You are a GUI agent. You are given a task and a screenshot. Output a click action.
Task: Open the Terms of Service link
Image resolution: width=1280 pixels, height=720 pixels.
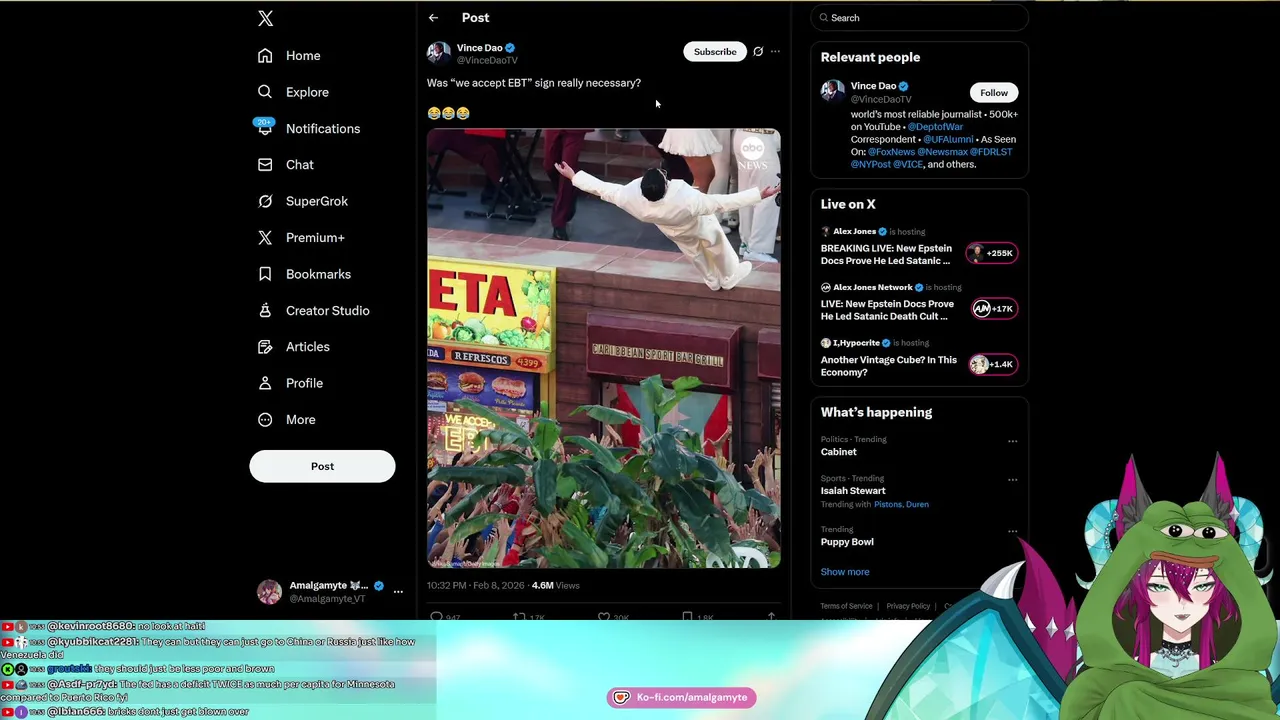tap(846, 606)
